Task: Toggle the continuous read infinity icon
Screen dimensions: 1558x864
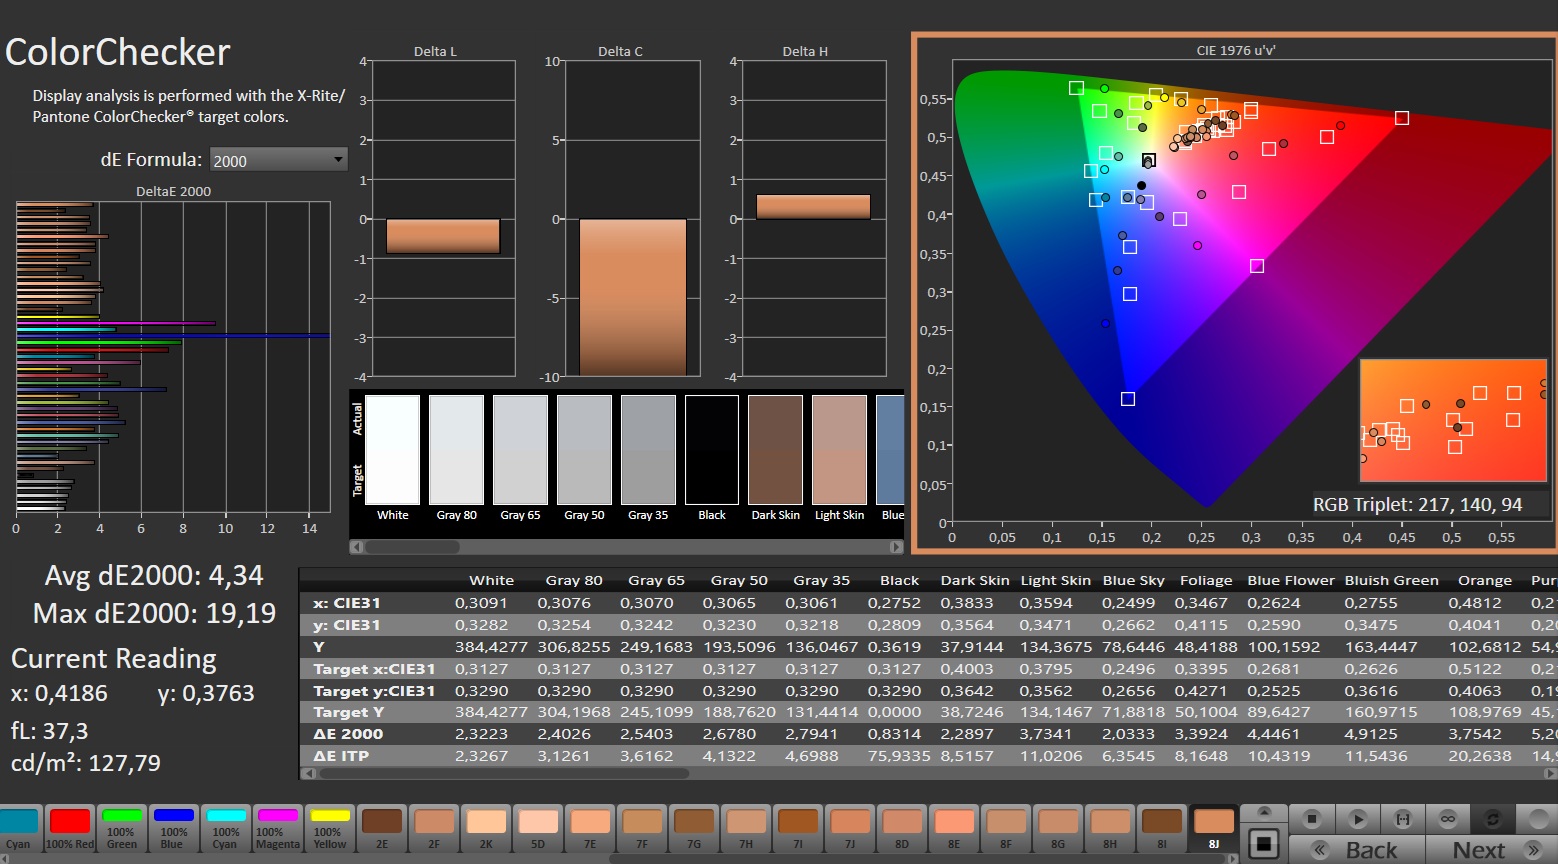Action: click(x=1448, y=819)
